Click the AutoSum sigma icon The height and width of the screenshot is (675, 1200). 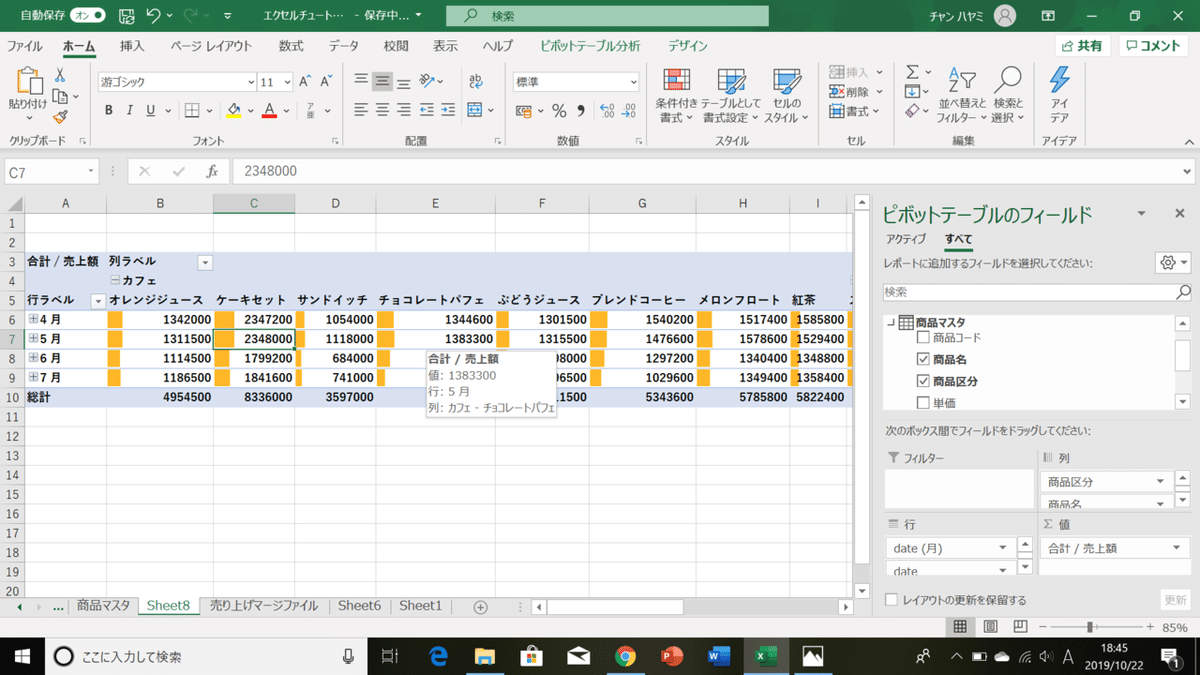pyautogui.click(x=912, y=73)
